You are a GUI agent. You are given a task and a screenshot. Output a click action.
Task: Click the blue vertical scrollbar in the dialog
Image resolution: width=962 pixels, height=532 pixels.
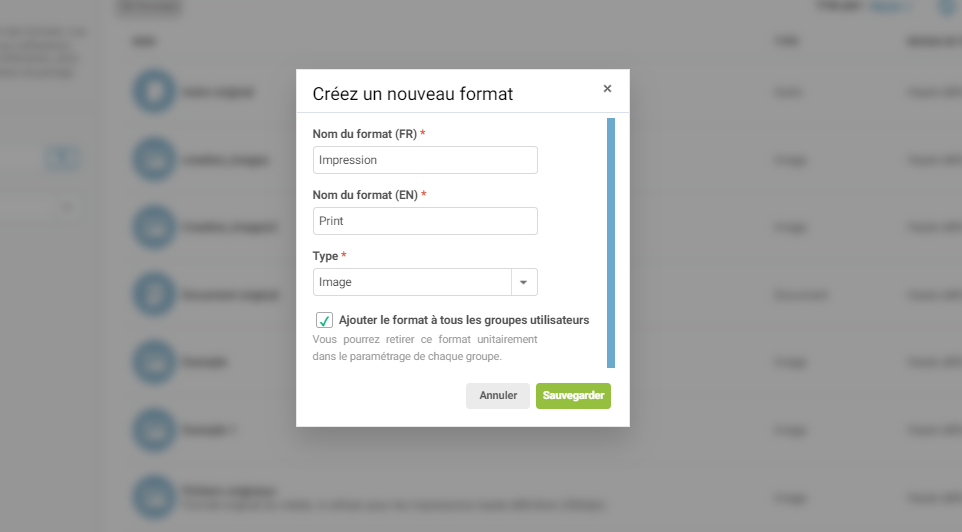coord(611,243)
